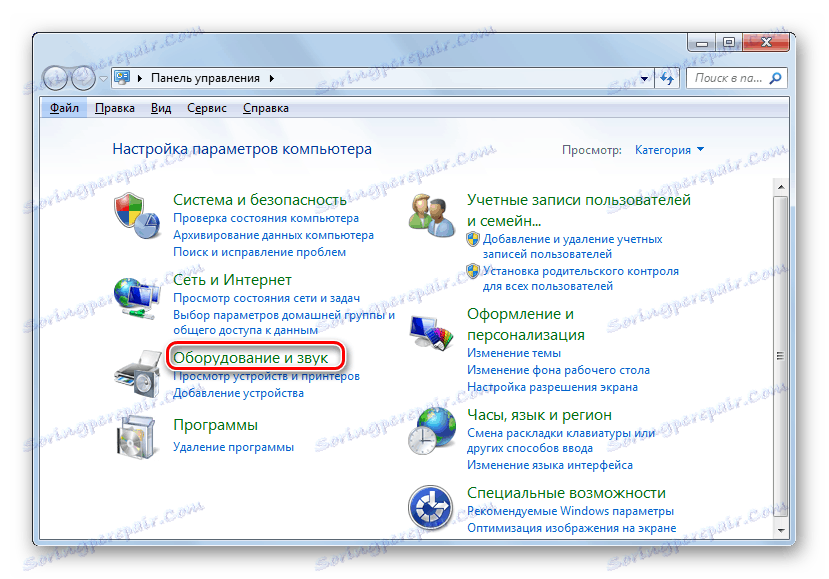Click the Hardware and Sound printer icon

137,374
